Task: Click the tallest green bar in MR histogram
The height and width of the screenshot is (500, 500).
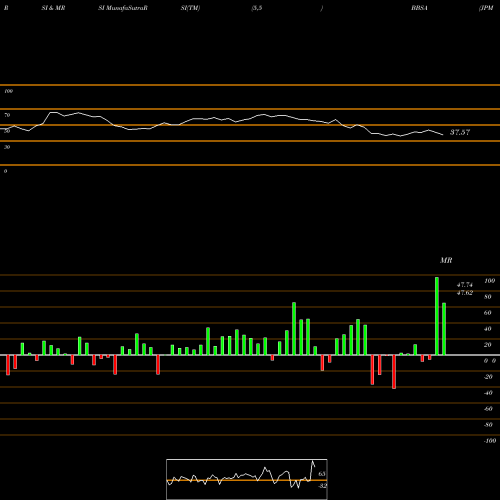Action: (437, 316)
